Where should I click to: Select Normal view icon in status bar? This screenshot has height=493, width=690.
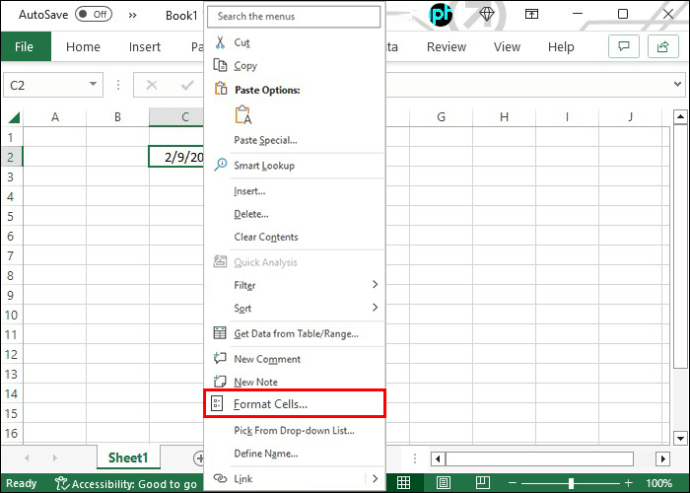[x=403, y=483]
